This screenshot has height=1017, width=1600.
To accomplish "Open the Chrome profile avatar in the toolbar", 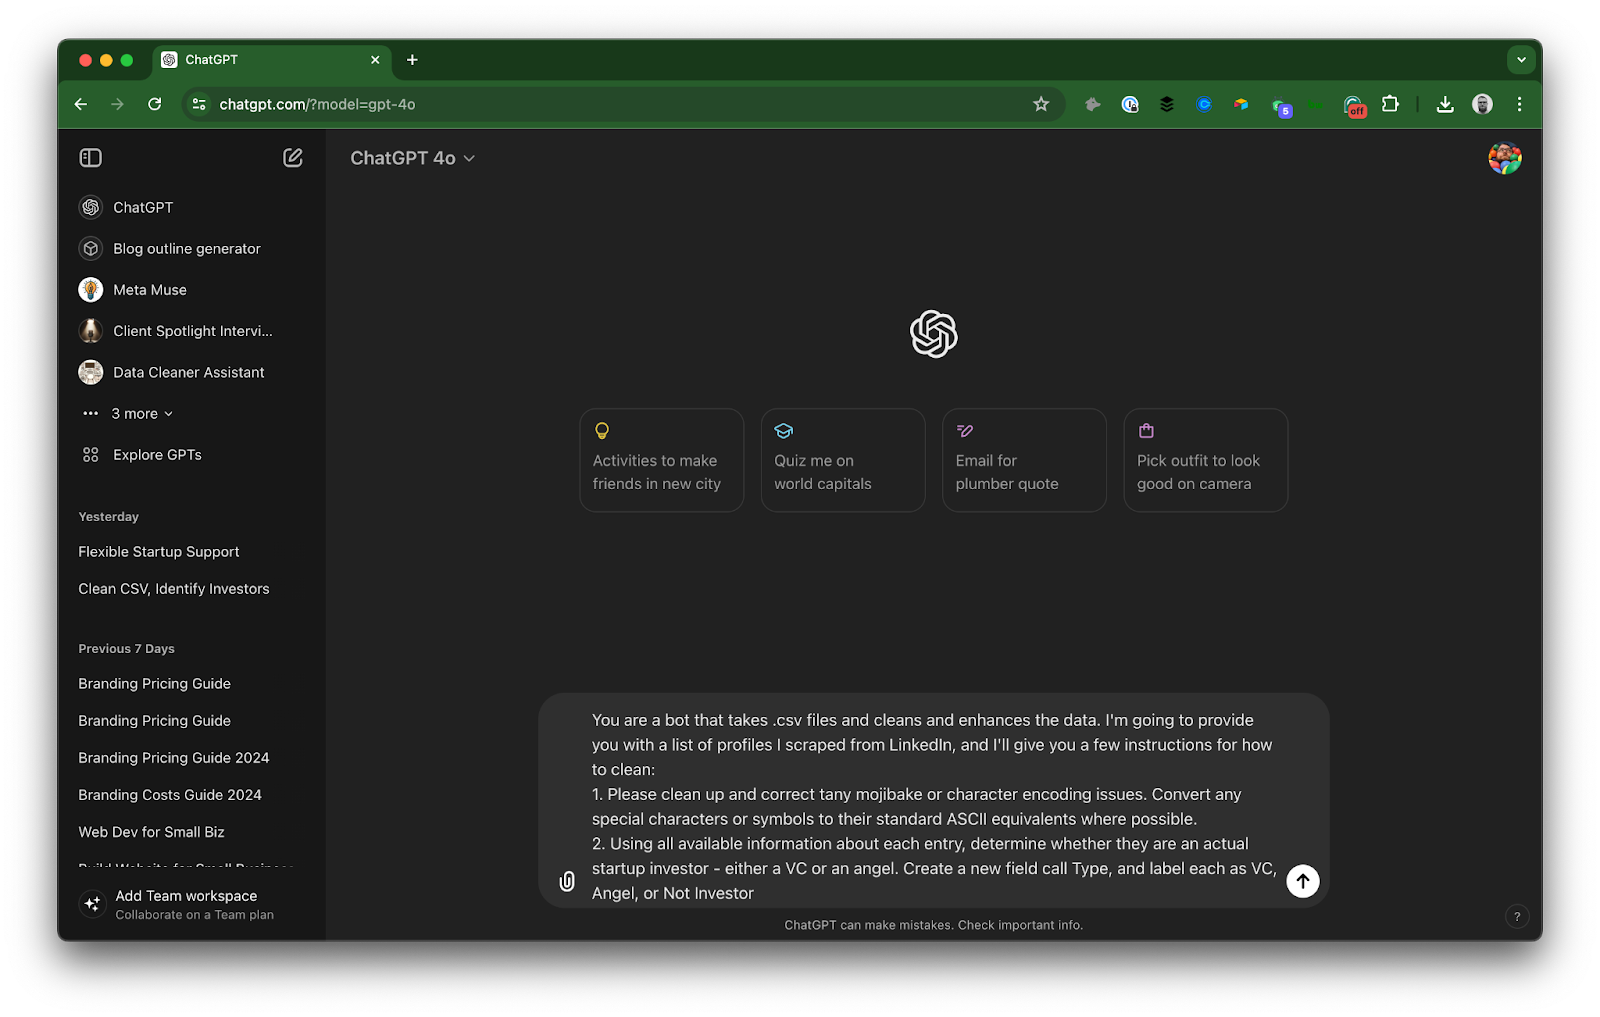I will click(1483, 104).
